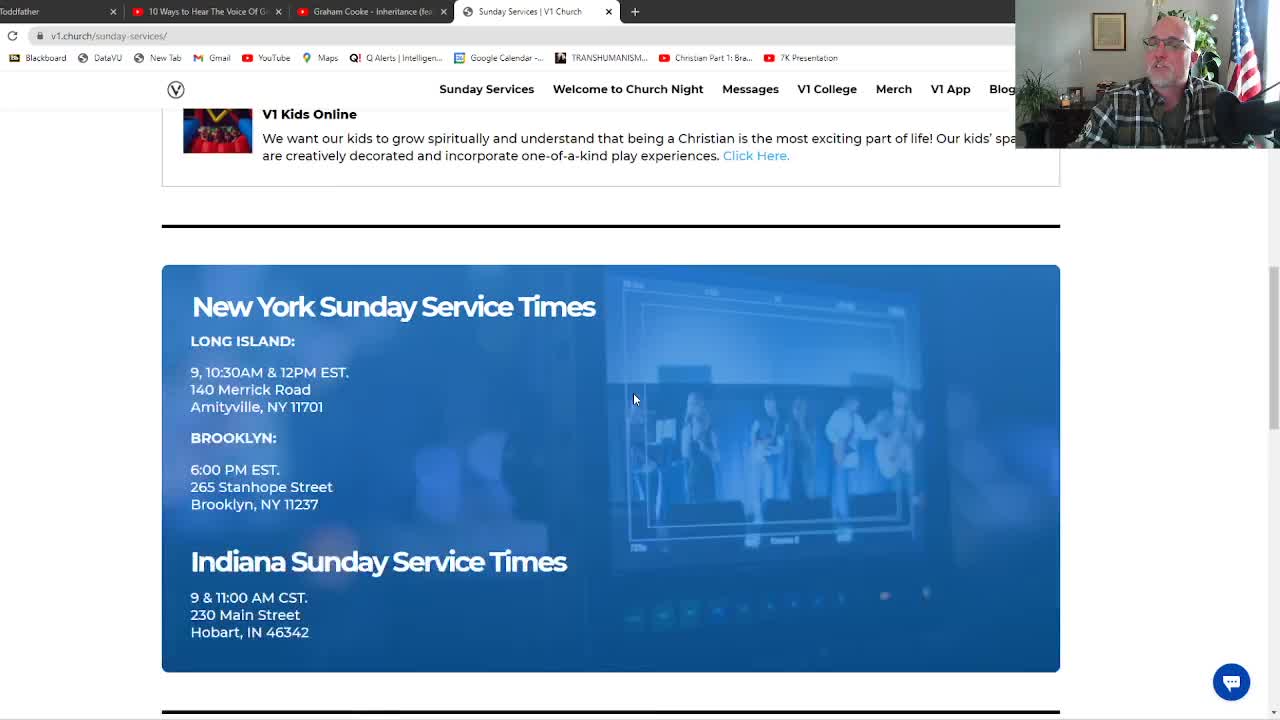Open the Maps bookmark
The width and height of the screenshot is (1280, 720).
320,58
